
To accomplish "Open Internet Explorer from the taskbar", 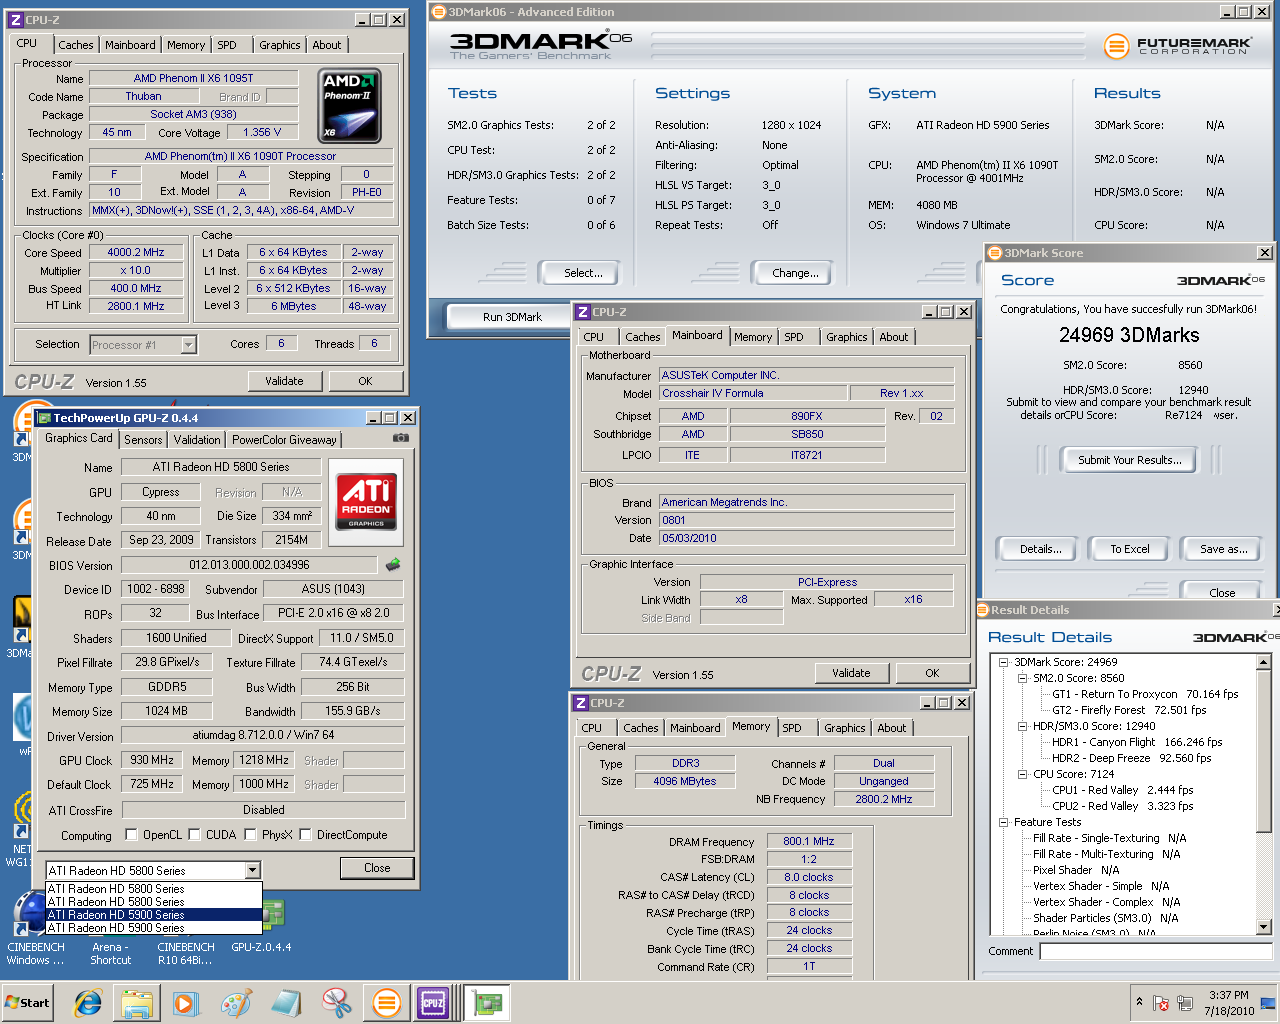I will tap(88, 1003).
